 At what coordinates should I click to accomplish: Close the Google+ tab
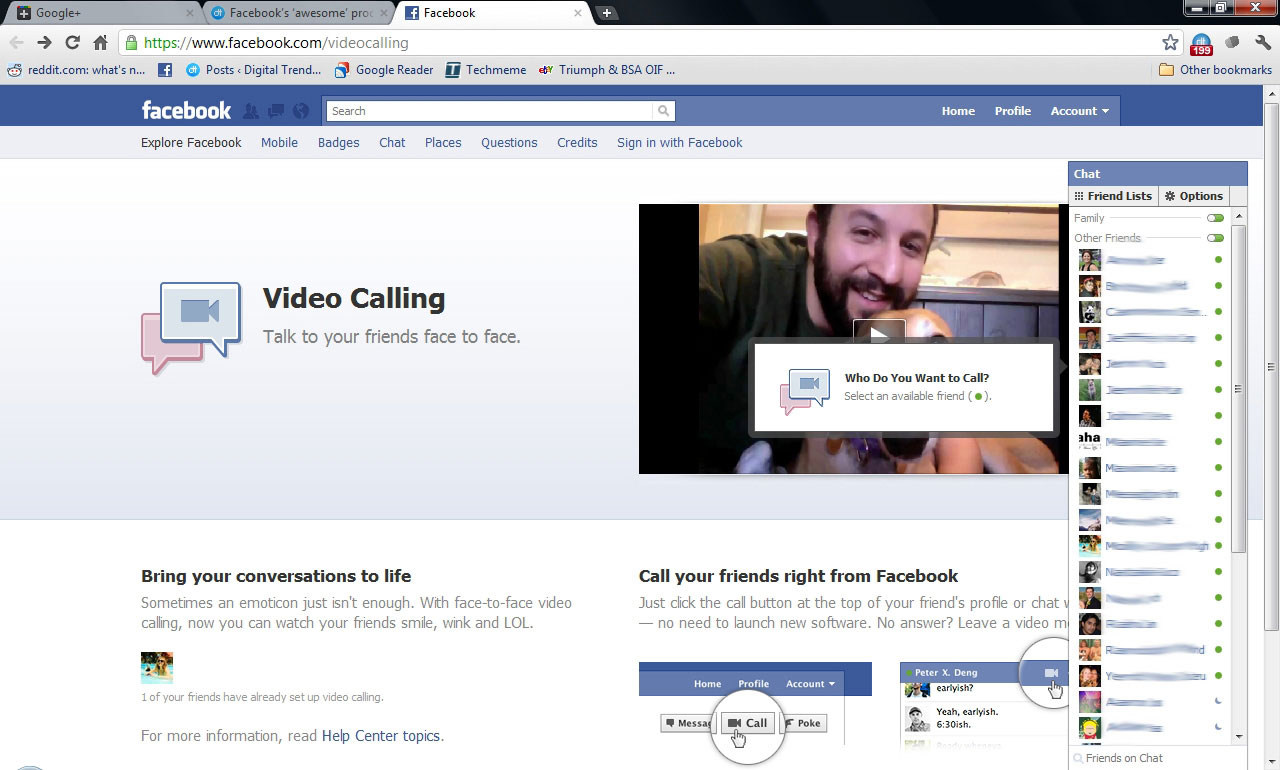coord(190,13)
